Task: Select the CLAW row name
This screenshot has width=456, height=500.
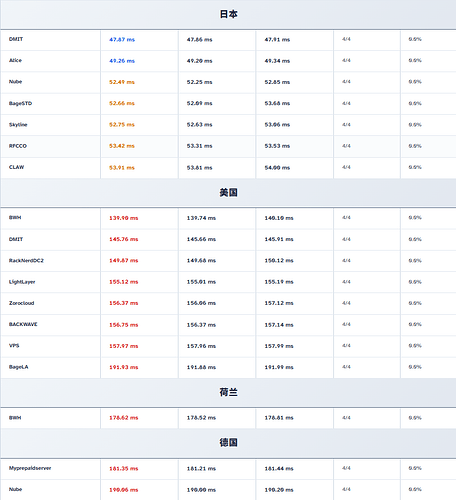Action: (x=16, y=167)
